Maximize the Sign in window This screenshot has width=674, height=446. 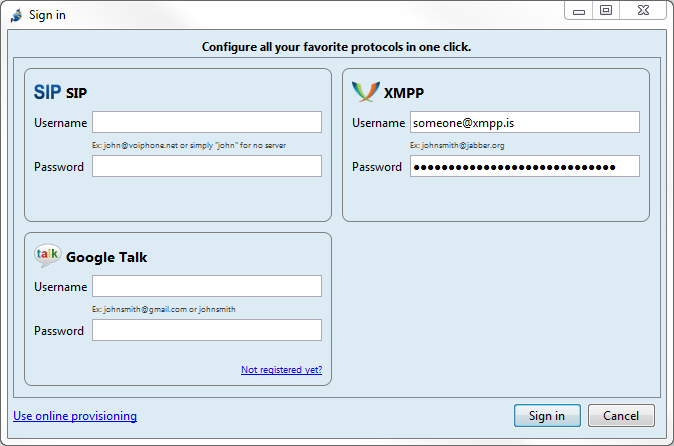pos(606,10)
